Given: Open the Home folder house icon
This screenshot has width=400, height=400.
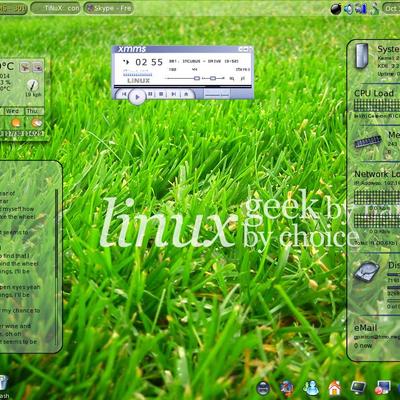Looking at the screenshot, I should click(335, 388).
